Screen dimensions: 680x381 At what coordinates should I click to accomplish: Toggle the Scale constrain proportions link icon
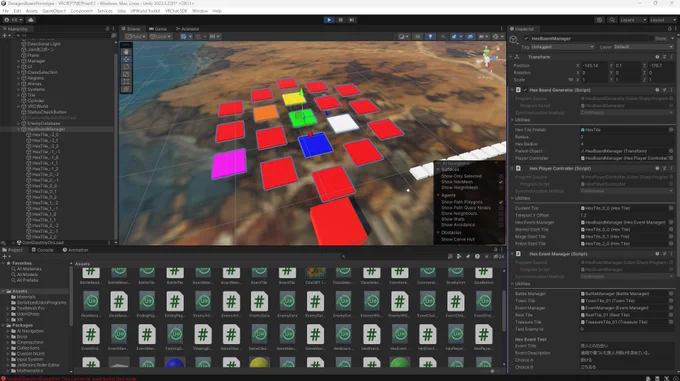click(x=570, y=80)
